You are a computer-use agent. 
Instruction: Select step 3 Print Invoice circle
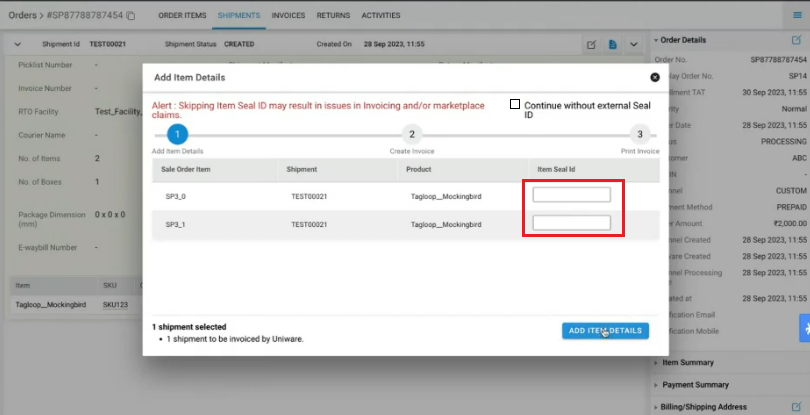[x=640, y=134]
